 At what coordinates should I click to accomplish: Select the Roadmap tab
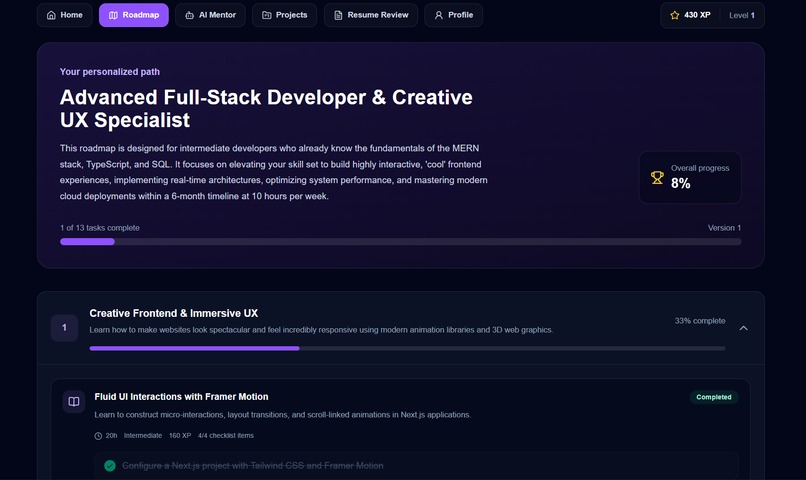(x=134, y=15)
